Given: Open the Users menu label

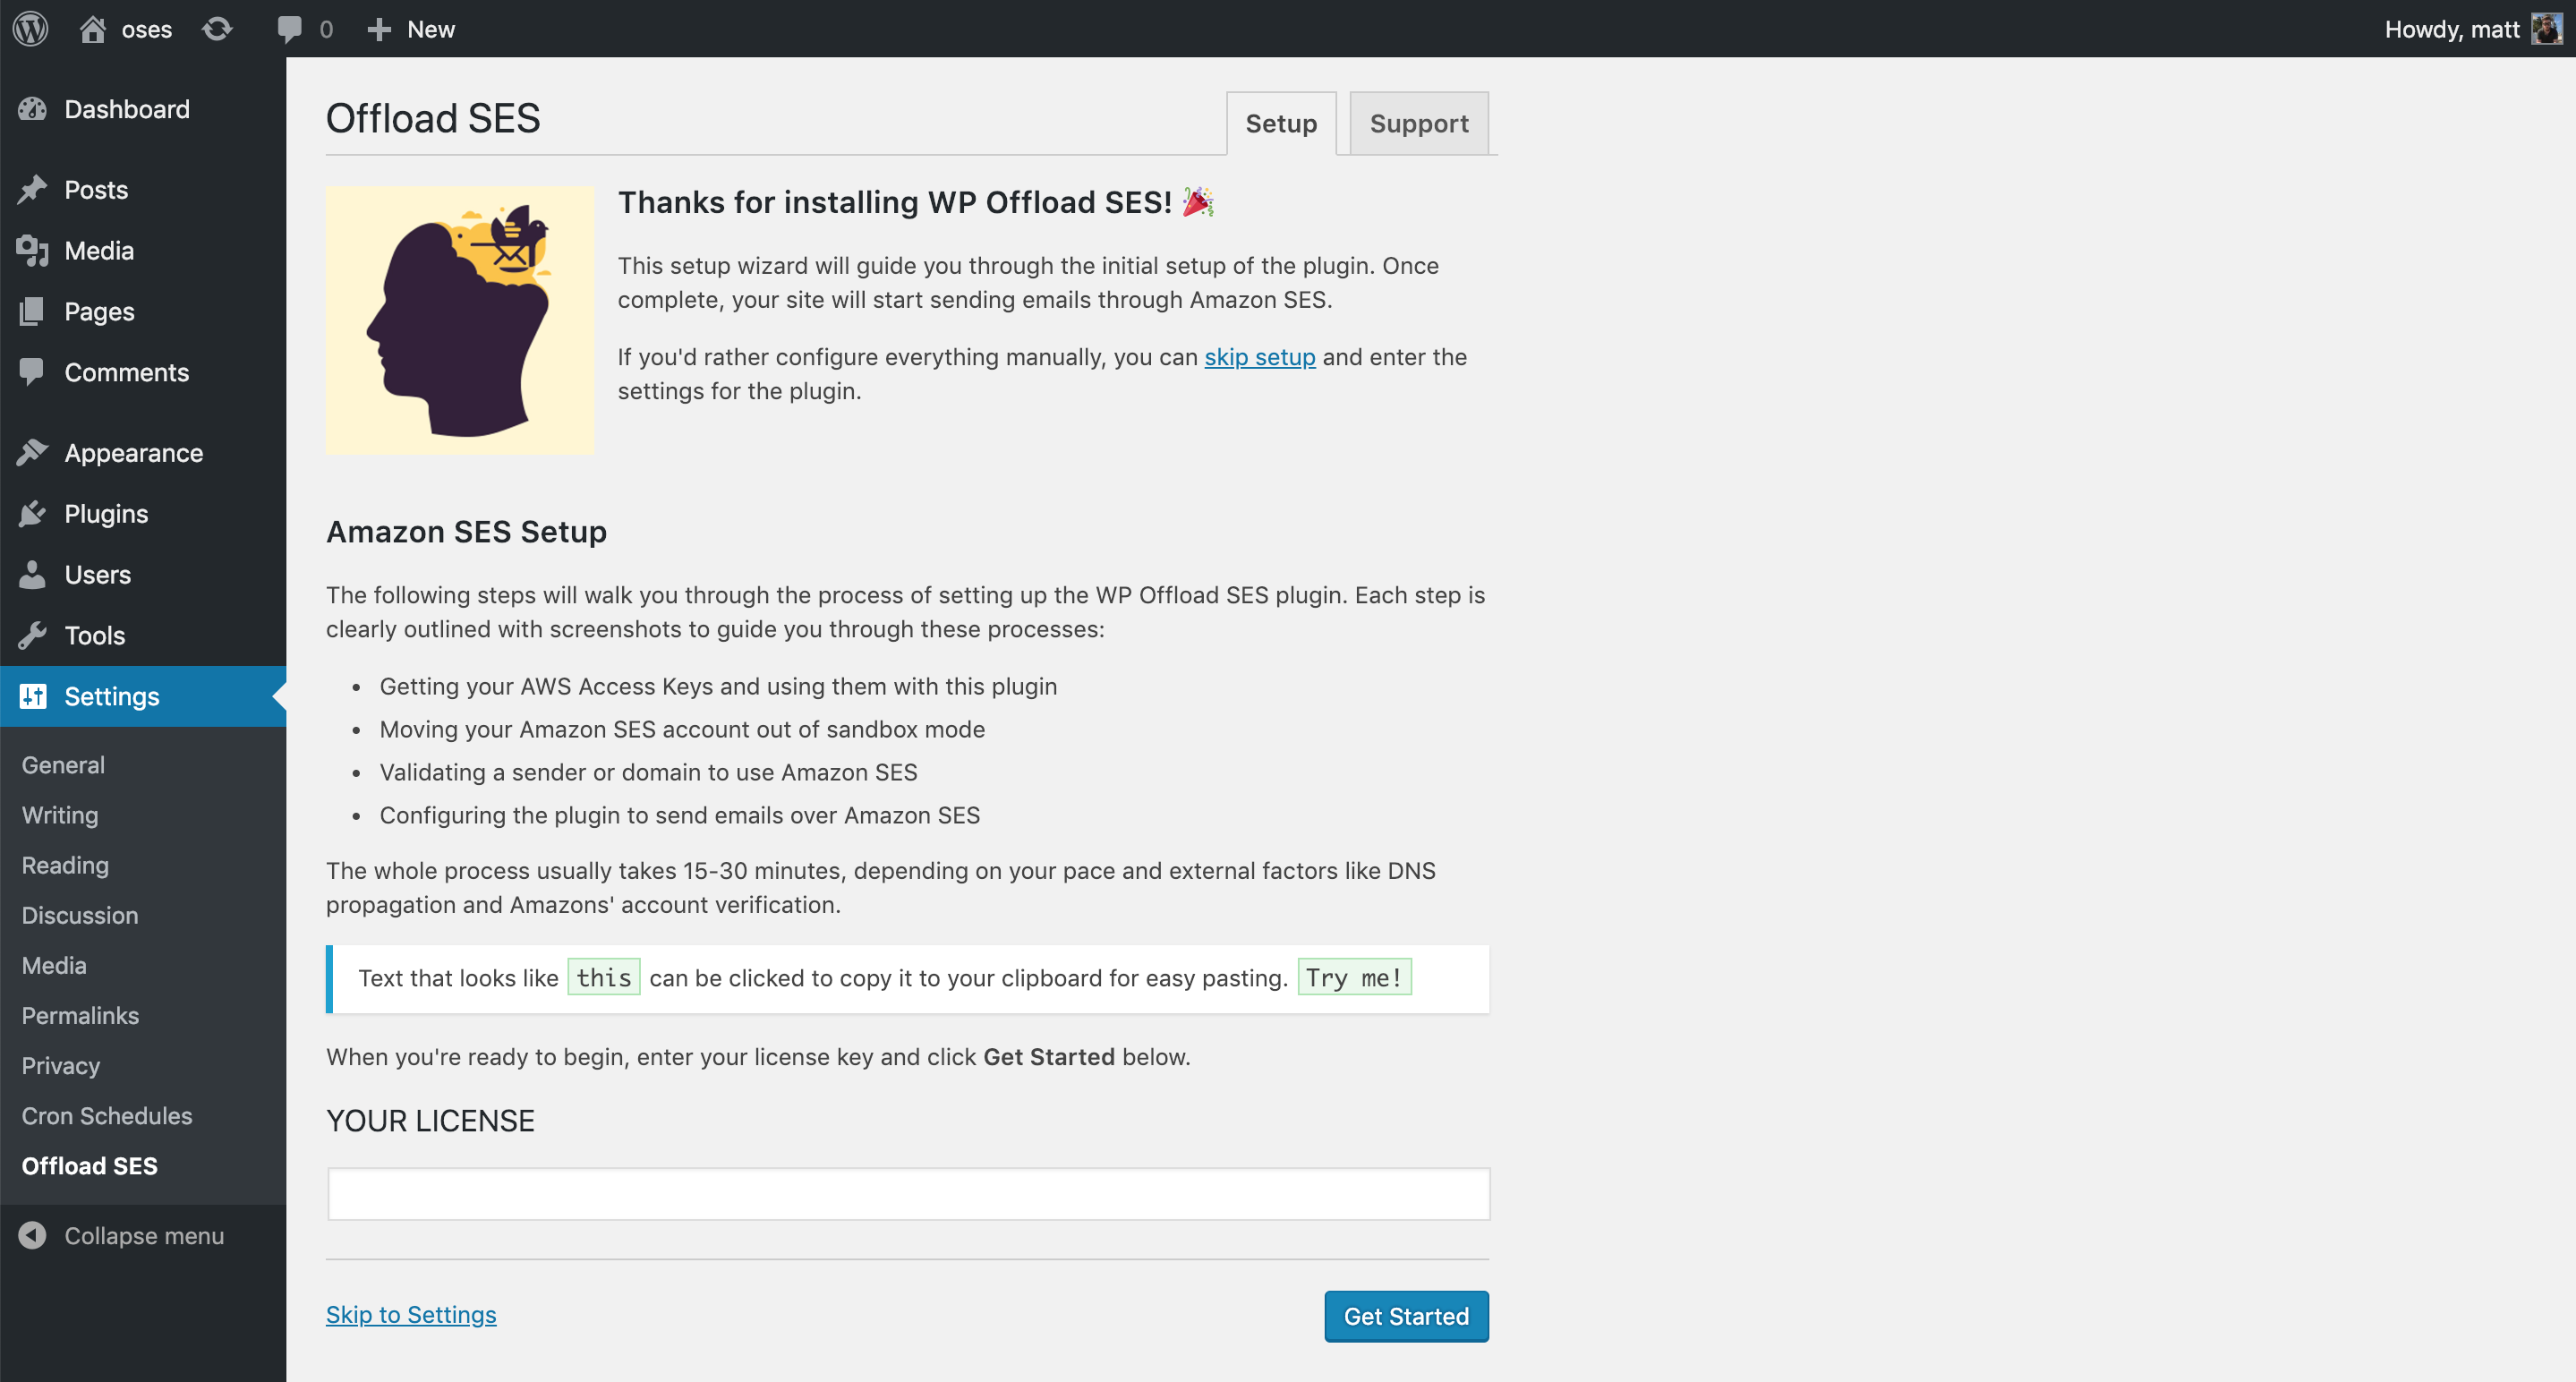Looking at the screenshot, I should point(98,574).
